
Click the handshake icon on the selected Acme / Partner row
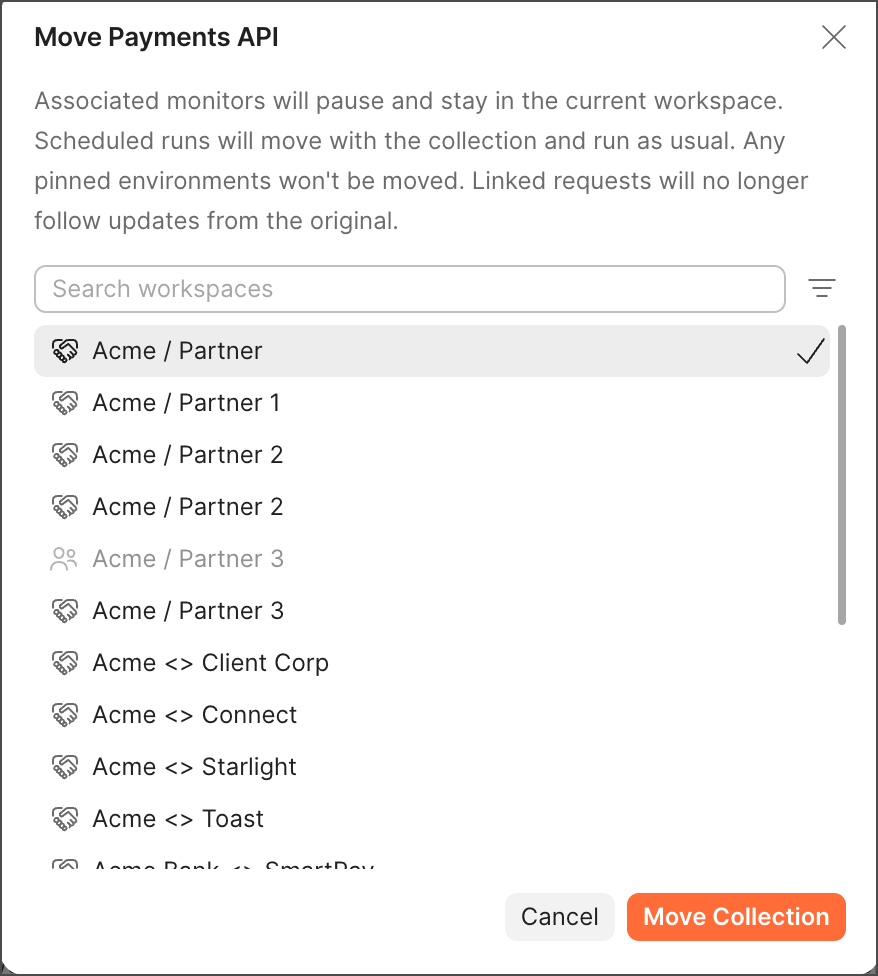point(64,351)
